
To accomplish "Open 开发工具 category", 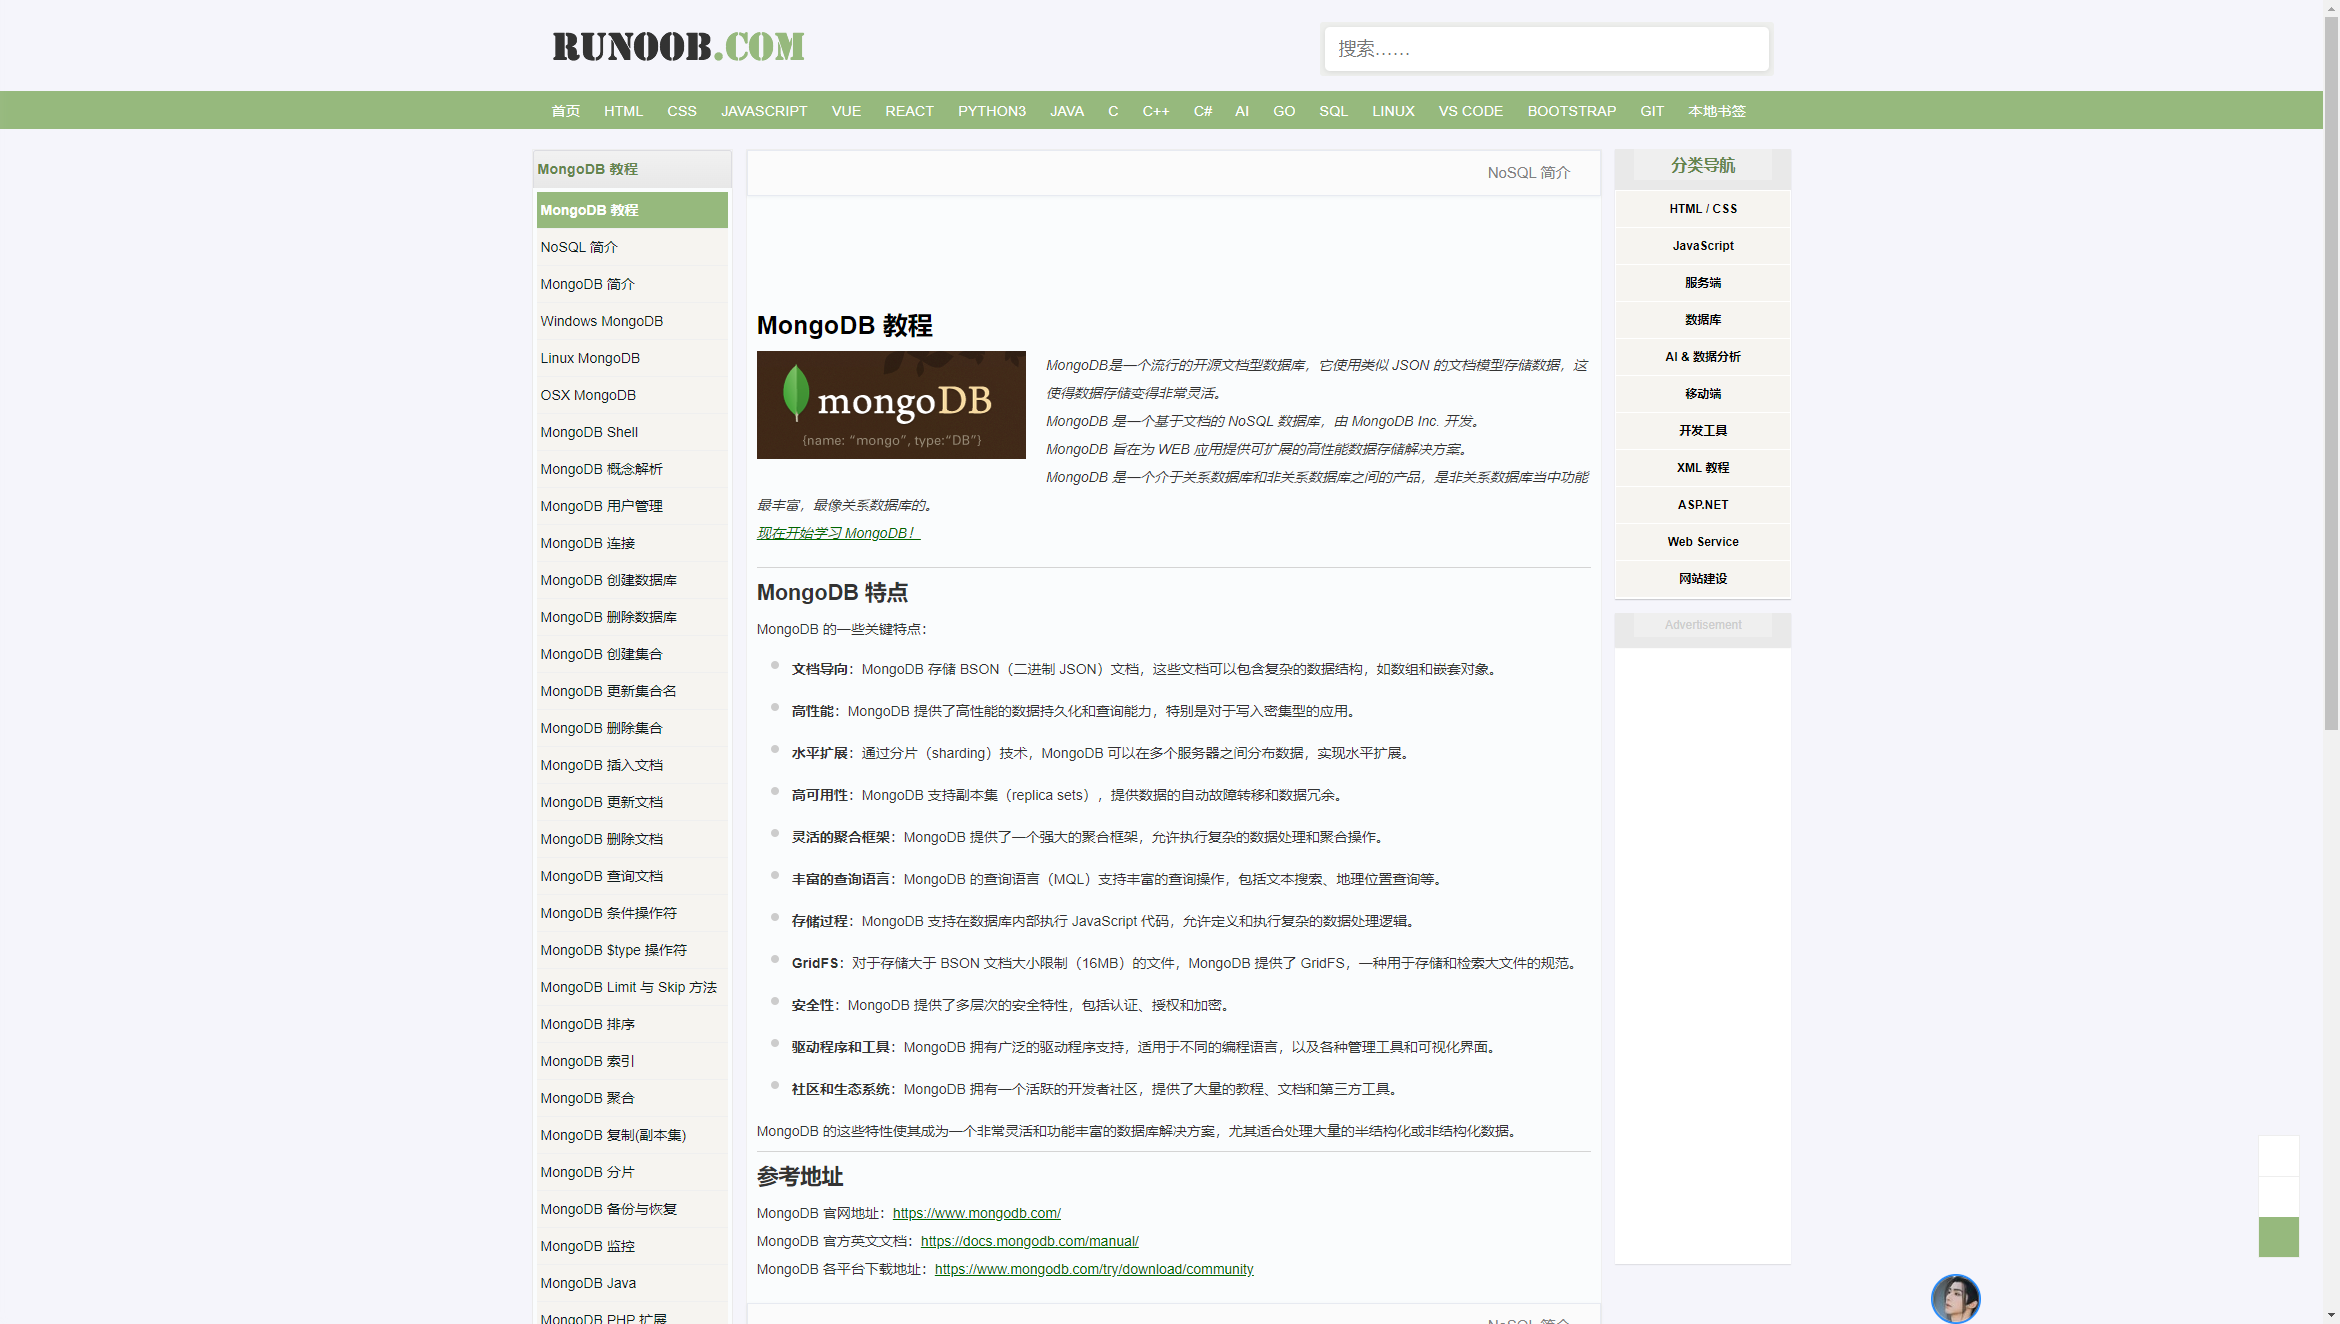I will point(1702,431).
